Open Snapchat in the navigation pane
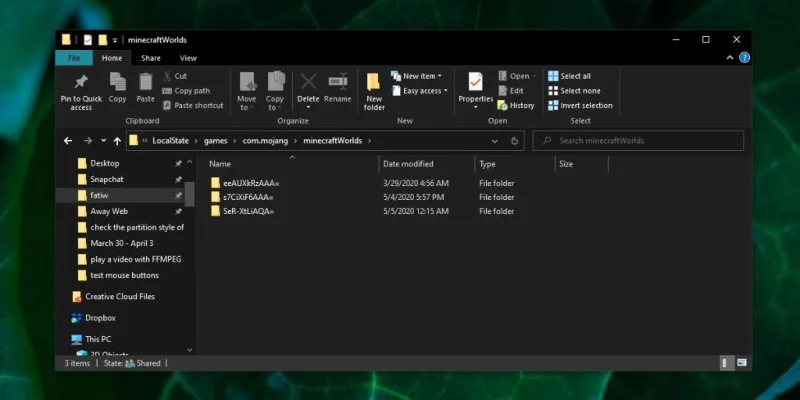 click(x=107, y=179)
